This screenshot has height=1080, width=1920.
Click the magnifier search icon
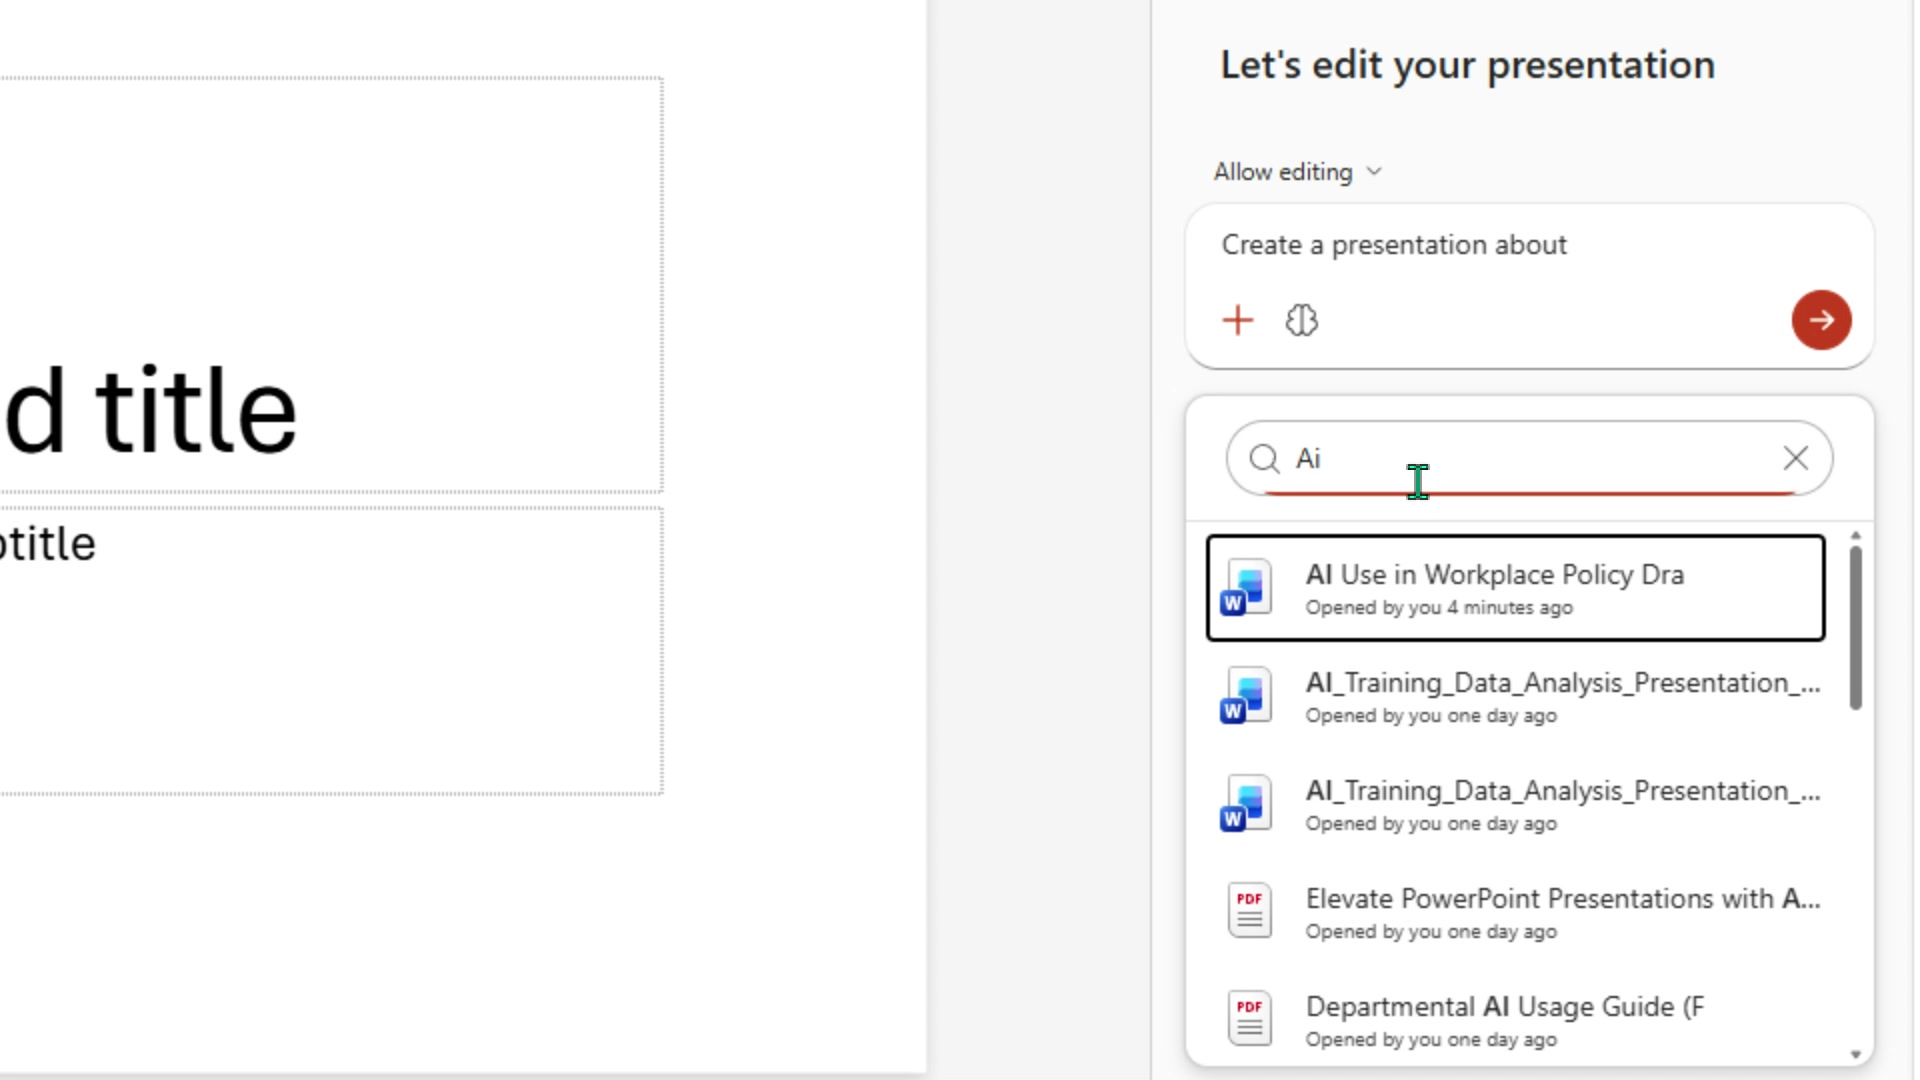pyautogui.click(x=1264, y=458)
